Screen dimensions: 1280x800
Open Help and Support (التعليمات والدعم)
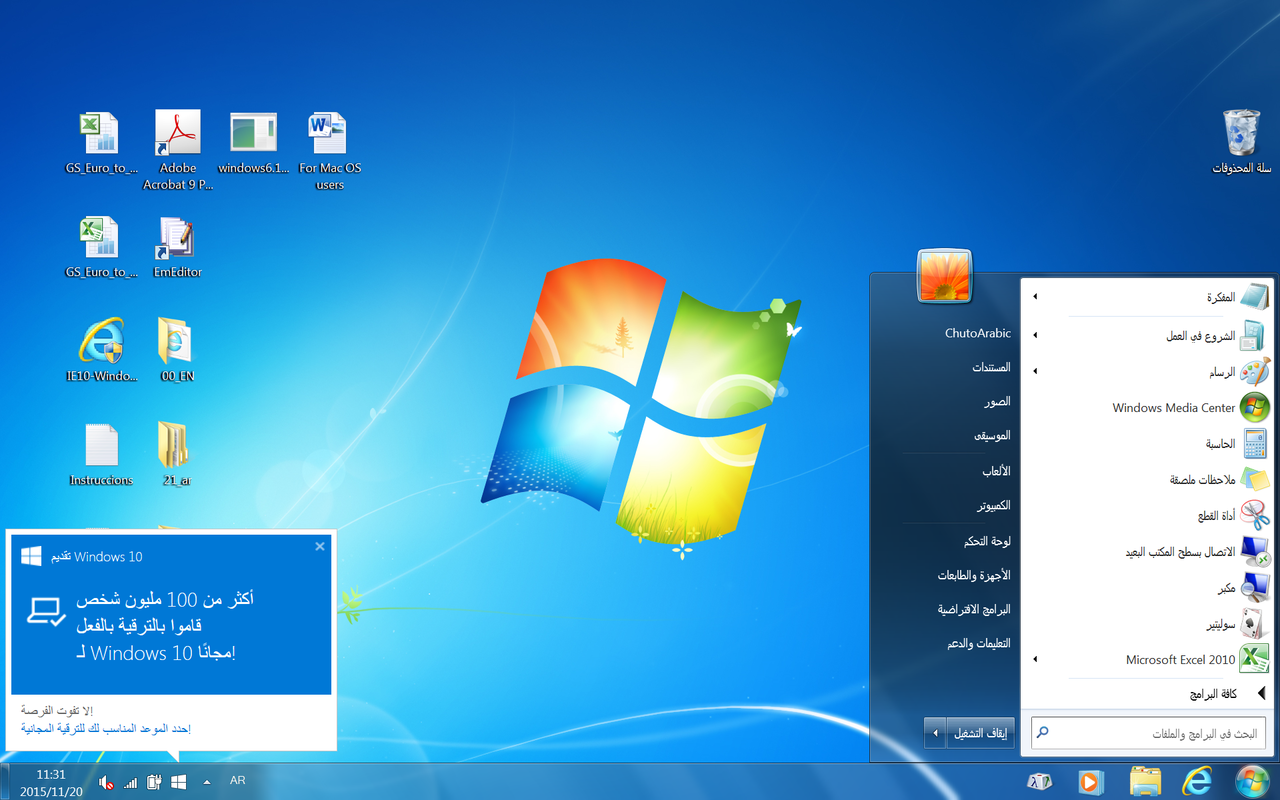coord(978,644)
